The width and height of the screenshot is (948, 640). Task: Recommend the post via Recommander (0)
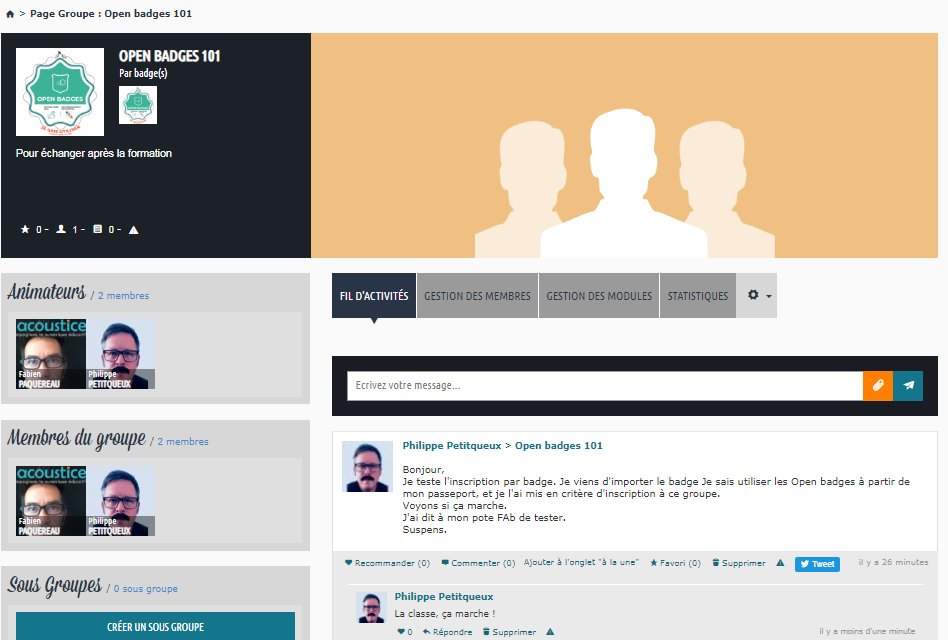point(388,563)
